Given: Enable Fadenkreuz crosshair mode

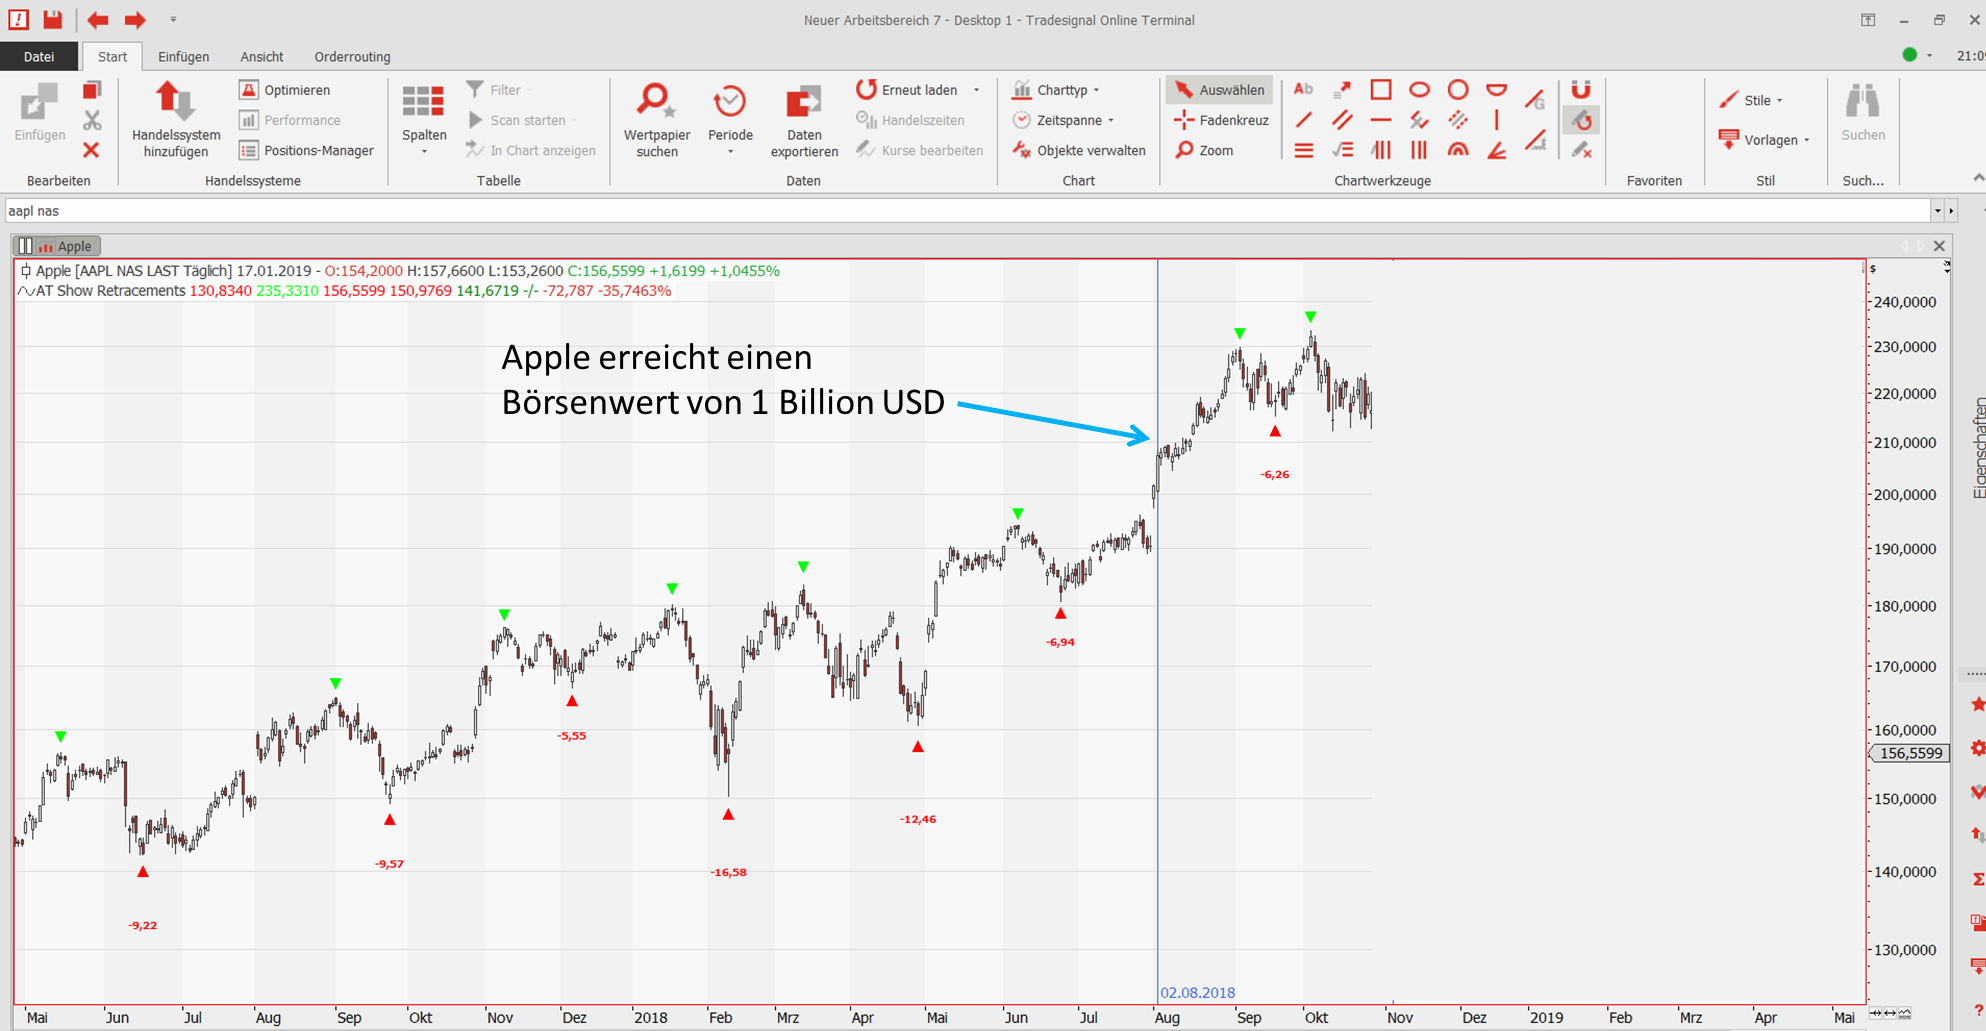Looking at the screenshot, I should click(1221, 120).
